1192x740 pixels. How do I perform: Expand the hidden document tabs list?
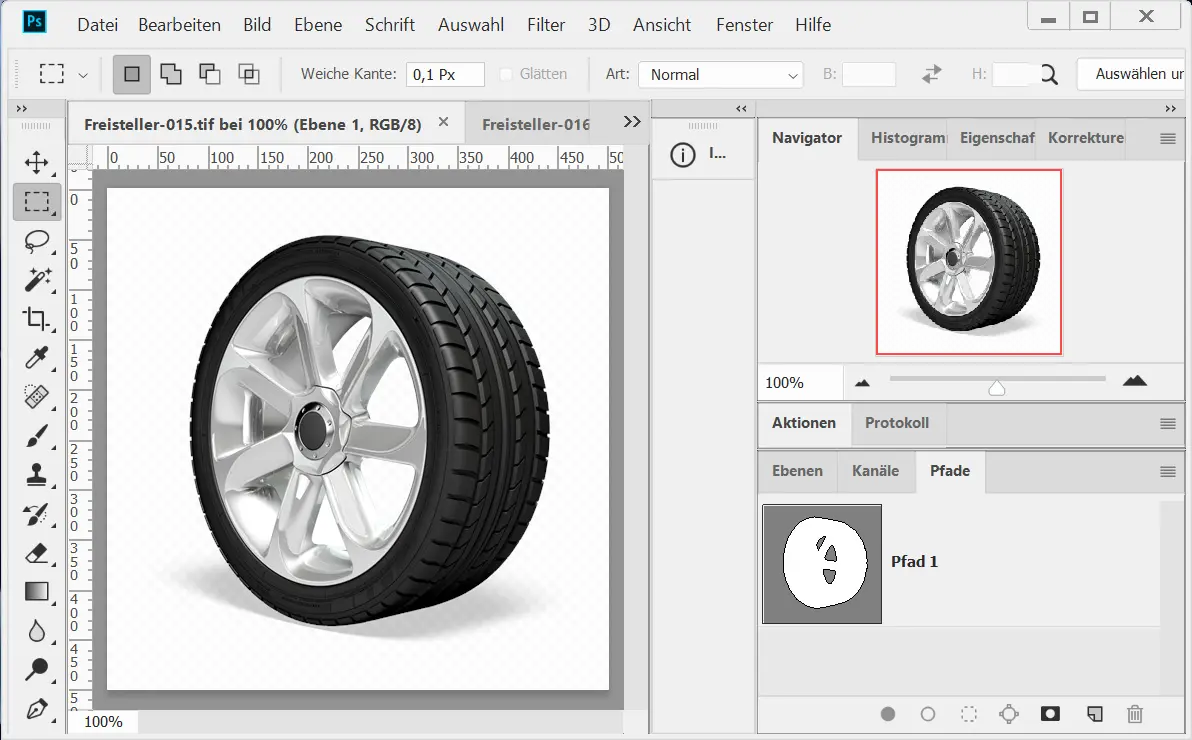click(631, 122)
